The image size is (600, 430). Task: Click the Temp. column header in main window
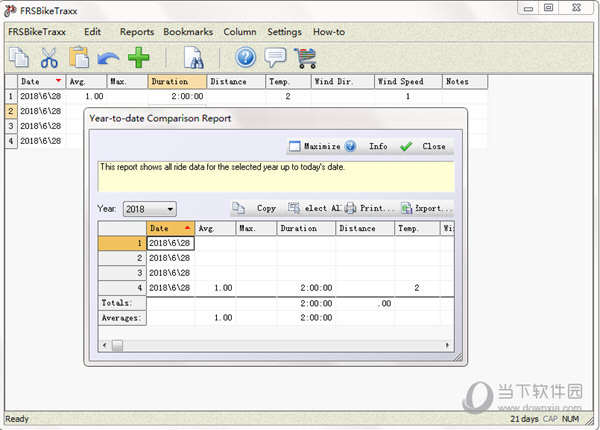[288, 81]
